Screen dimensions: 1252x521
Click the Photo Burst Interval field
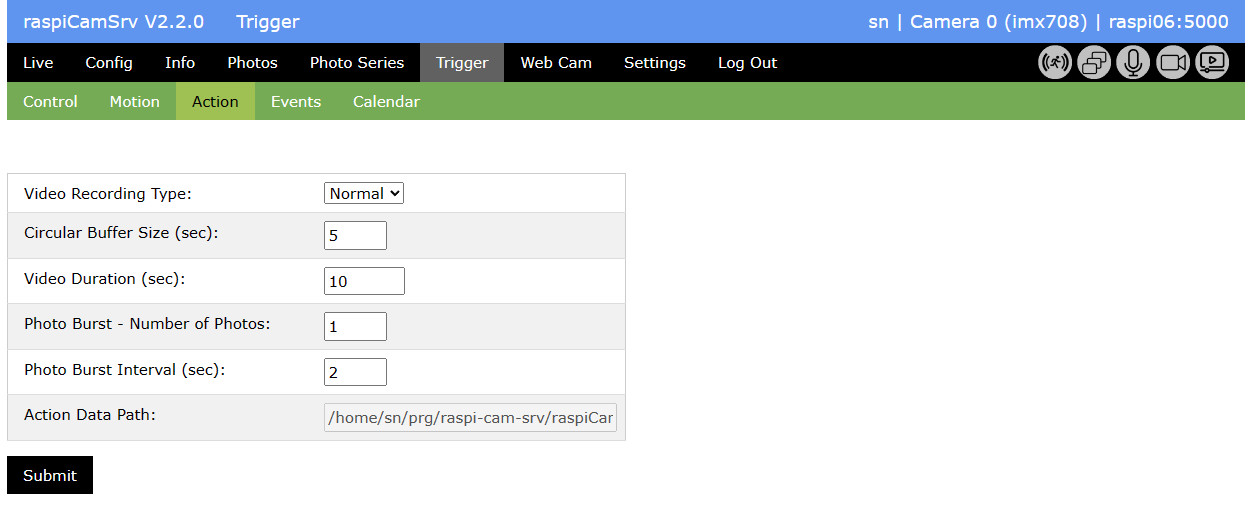click(355, 372)
